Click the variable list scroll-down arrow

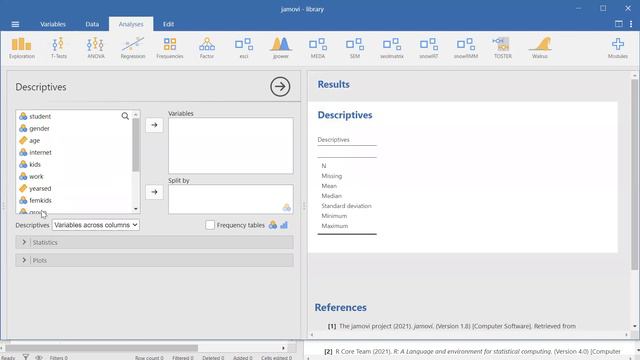coord(136,209)
